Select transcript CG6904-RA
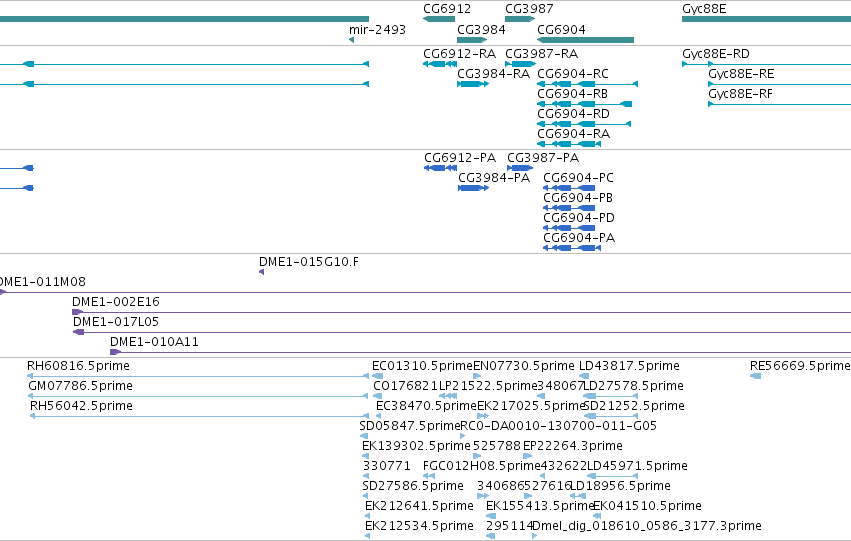851x541 pixels. coord(569,144)
